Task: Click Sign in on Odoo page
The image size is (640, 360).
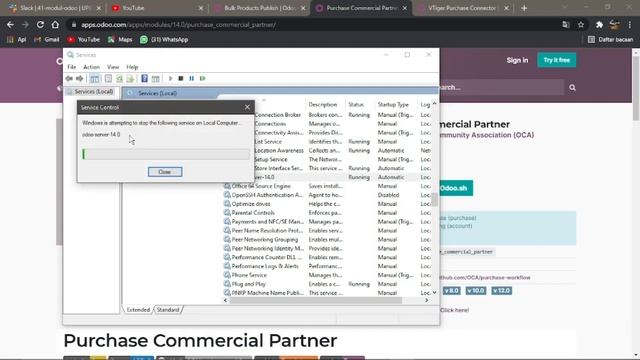Action: 517,60
